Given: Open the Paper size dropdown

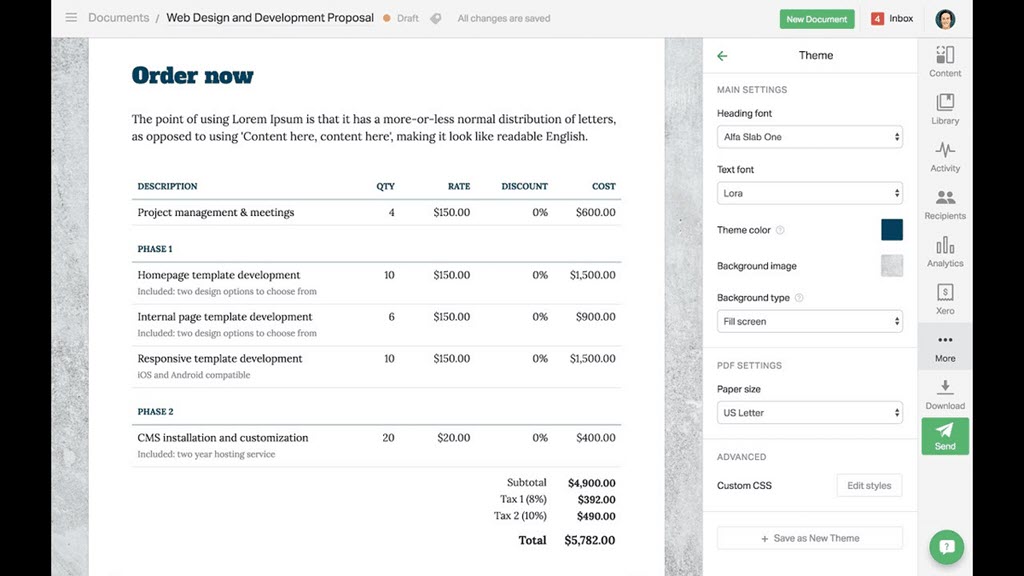Looking at the screenshot, I should (810, 413).
